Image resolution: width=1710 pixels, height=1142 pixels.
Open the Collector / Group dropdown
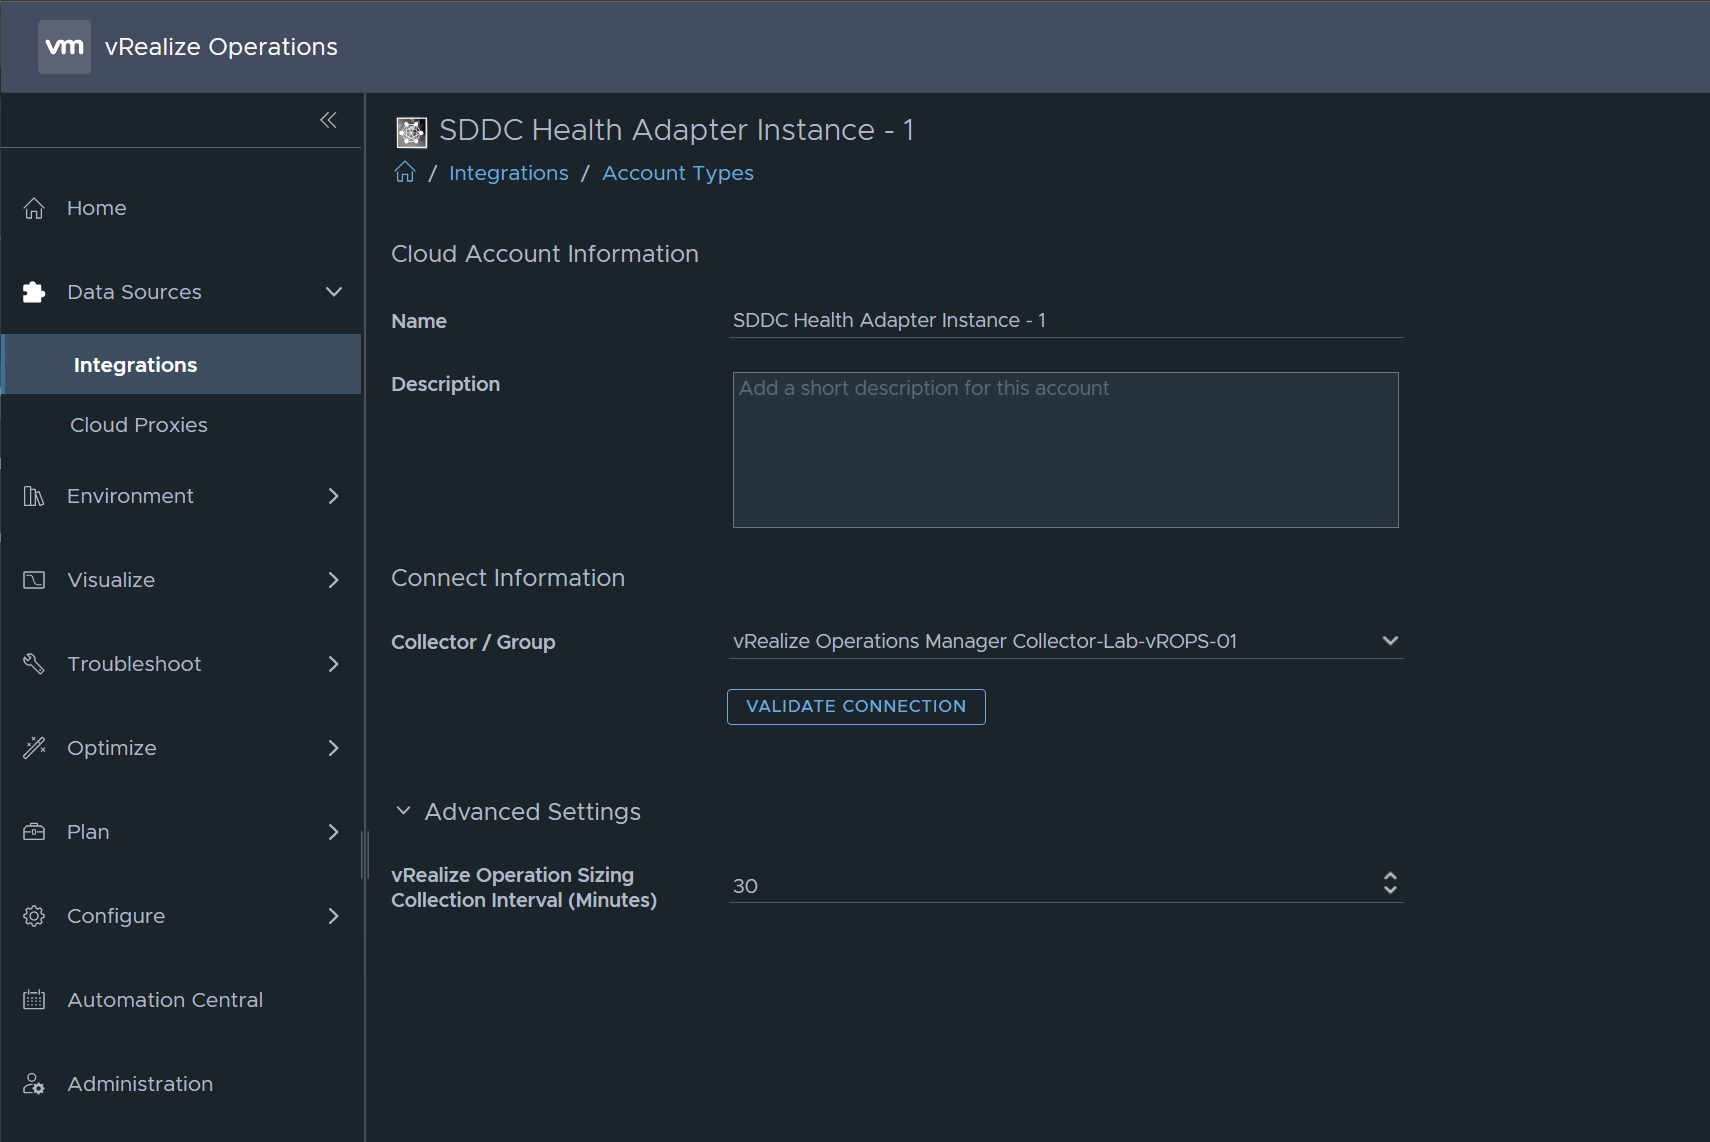pos(1389,641)
